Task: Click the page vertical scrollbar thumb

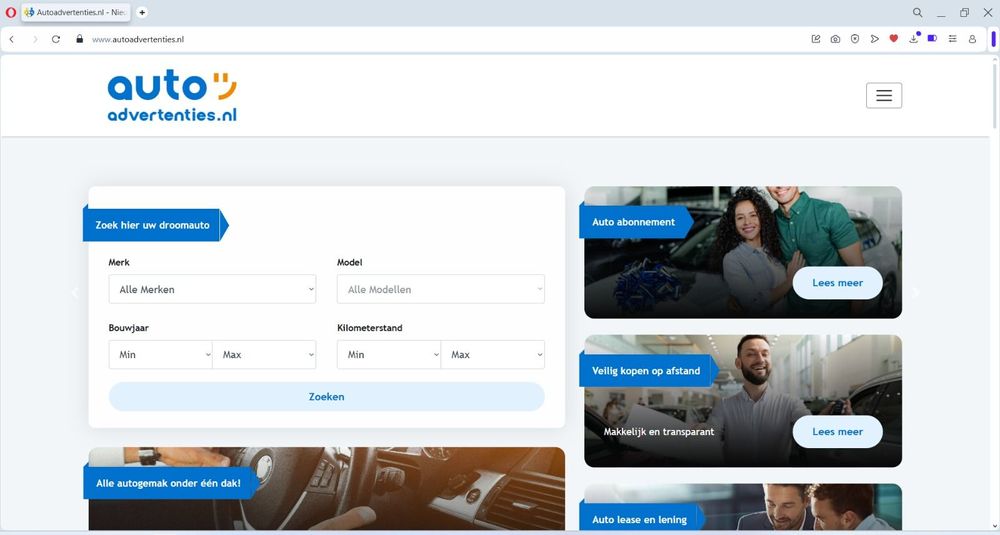Action: coord(994,96)
